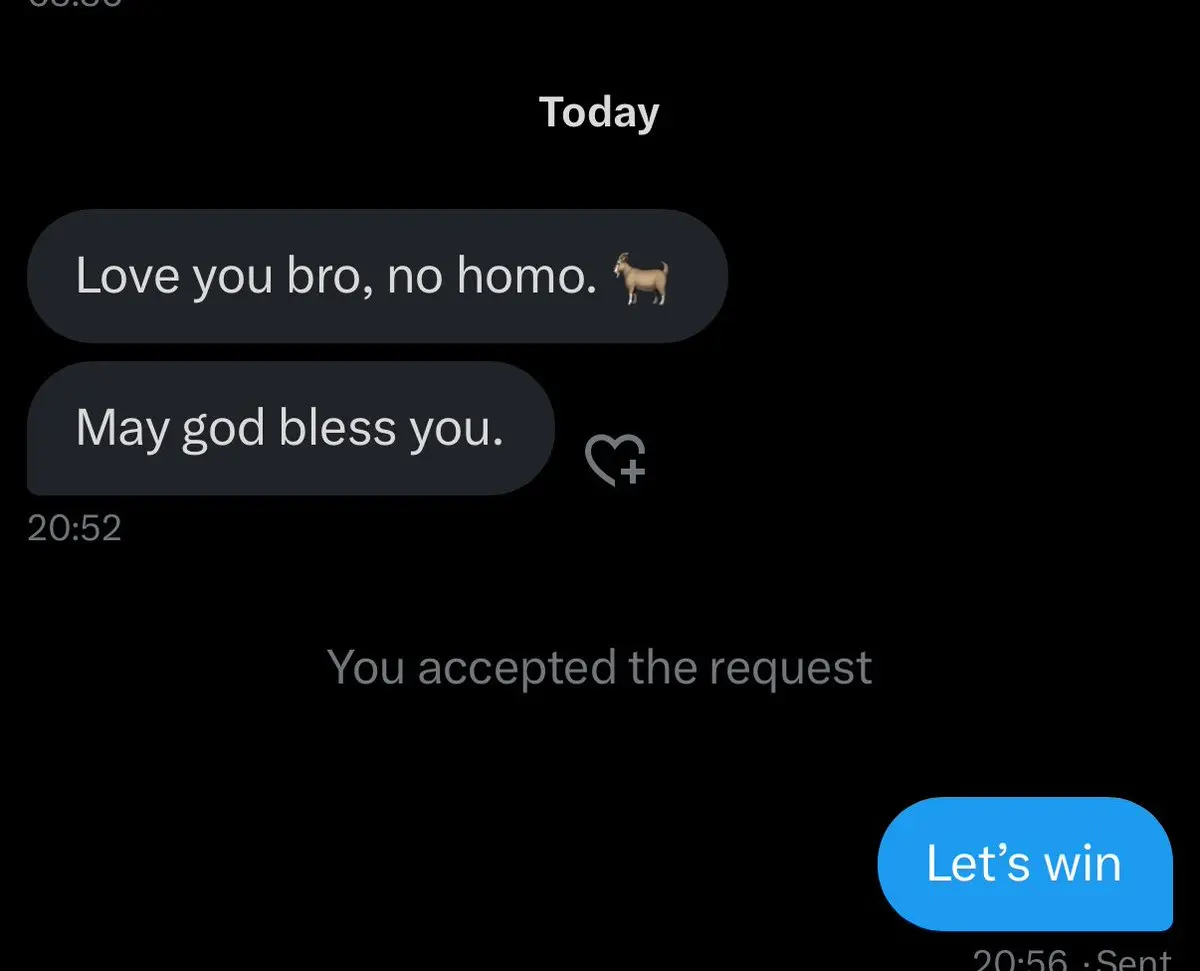Click the "You accepted the request" notice
This screenshot has width=1200, height=971.
(600, 667)
